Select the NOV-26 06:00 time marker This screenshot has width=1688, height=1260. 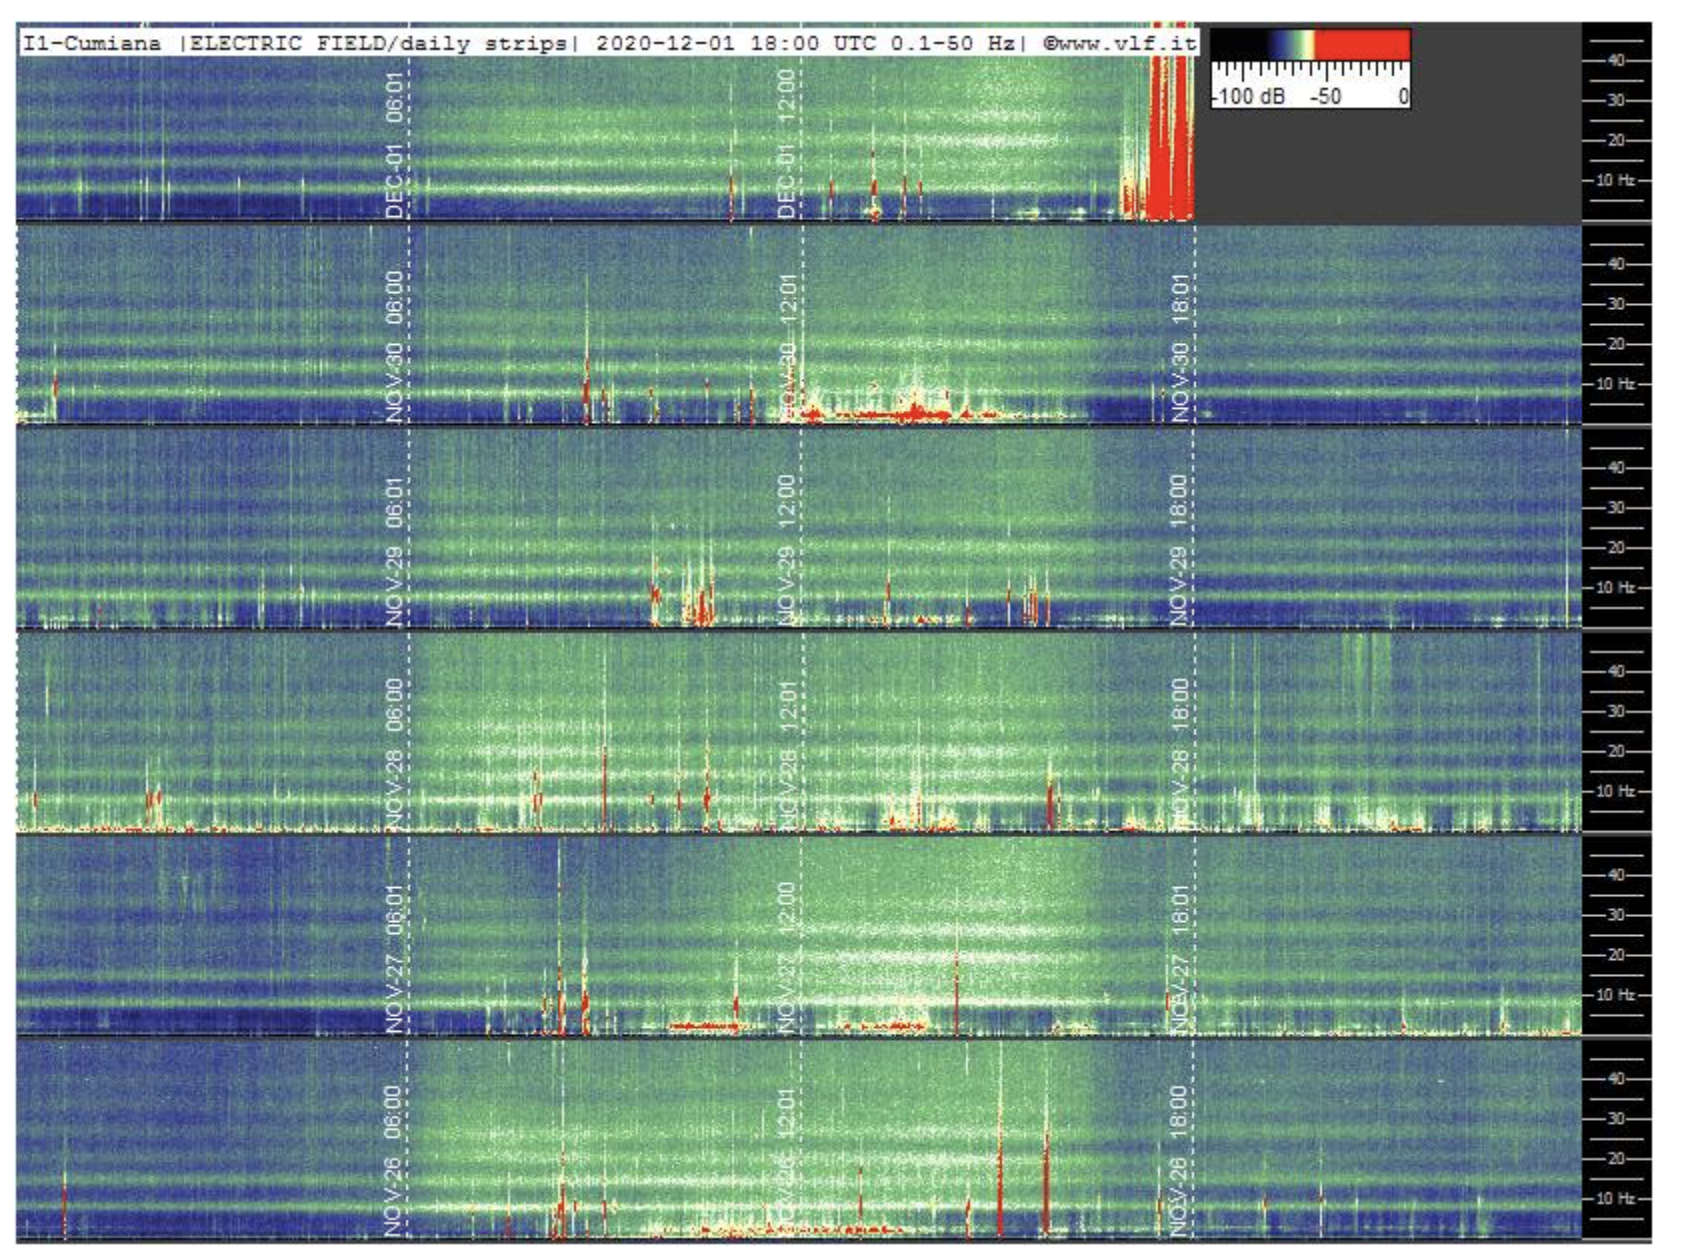[x=395, y=1161]
